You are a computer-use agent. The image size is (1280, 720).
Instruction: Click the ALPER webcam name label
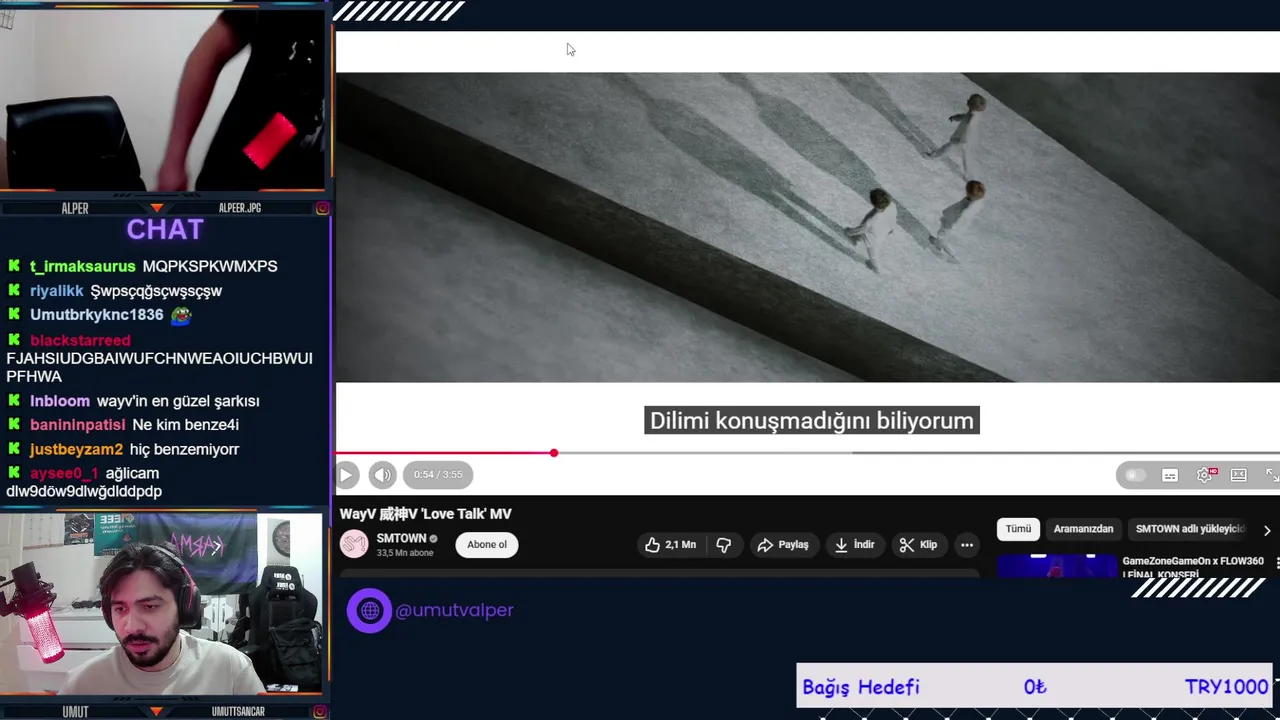[75, 208]
